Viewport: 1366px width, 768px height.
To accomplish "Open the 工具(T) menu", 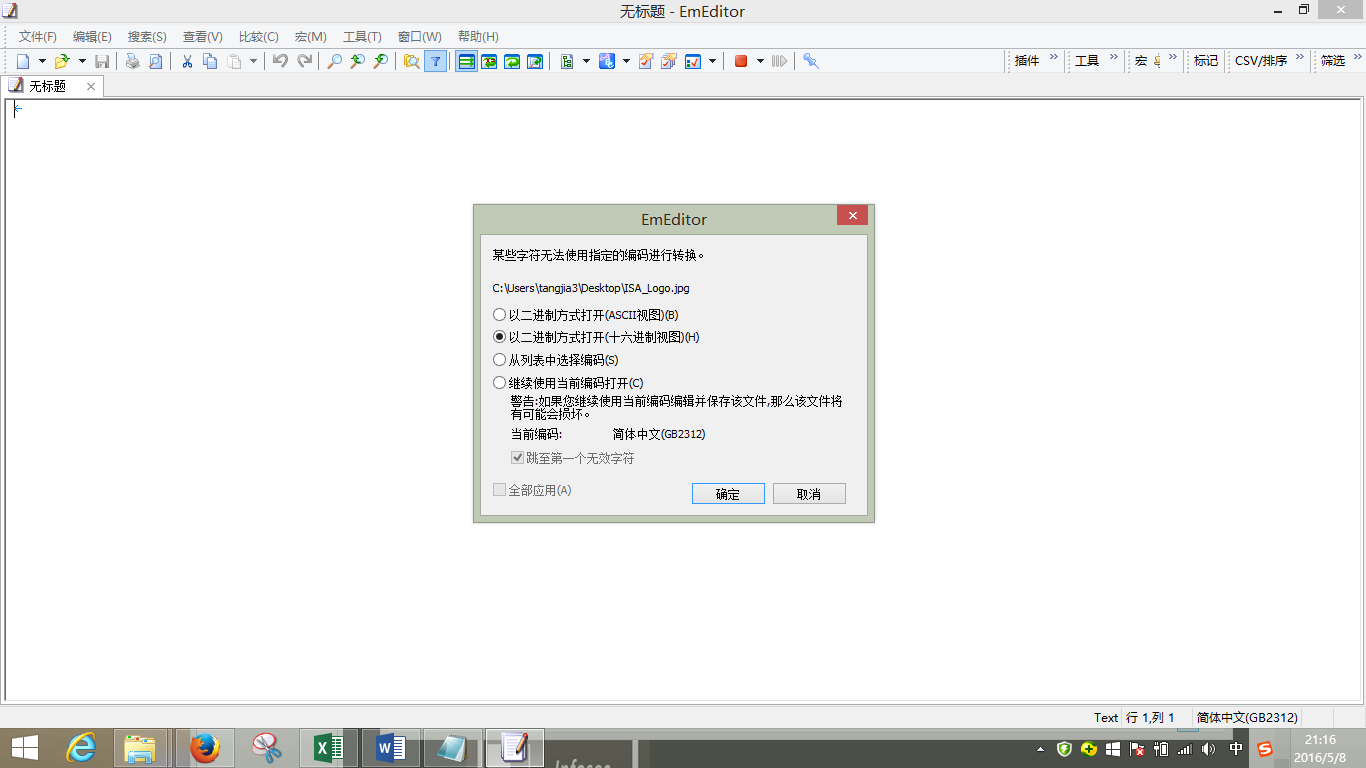I will (362, 36).
